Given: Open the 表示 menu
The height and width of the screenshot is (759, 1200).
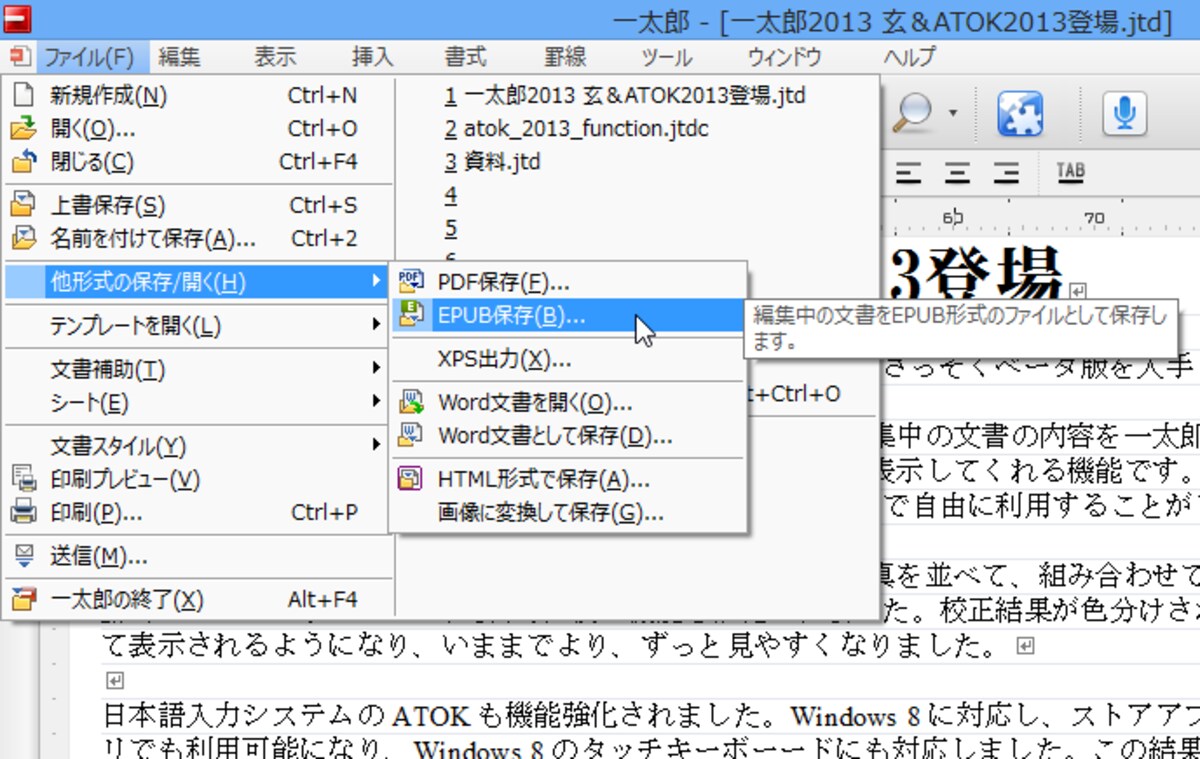Looking at the screenshot, I should point(275,57).
